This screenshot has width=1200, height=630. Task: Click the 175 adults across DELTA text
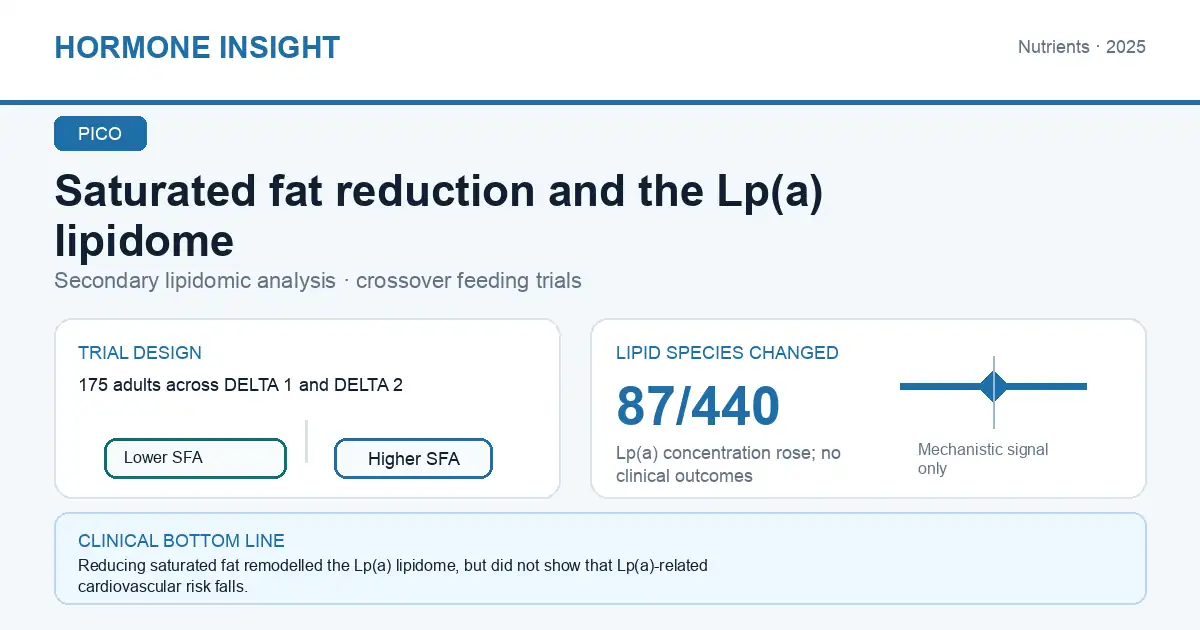pyautogui.click(x=240, y=385)
